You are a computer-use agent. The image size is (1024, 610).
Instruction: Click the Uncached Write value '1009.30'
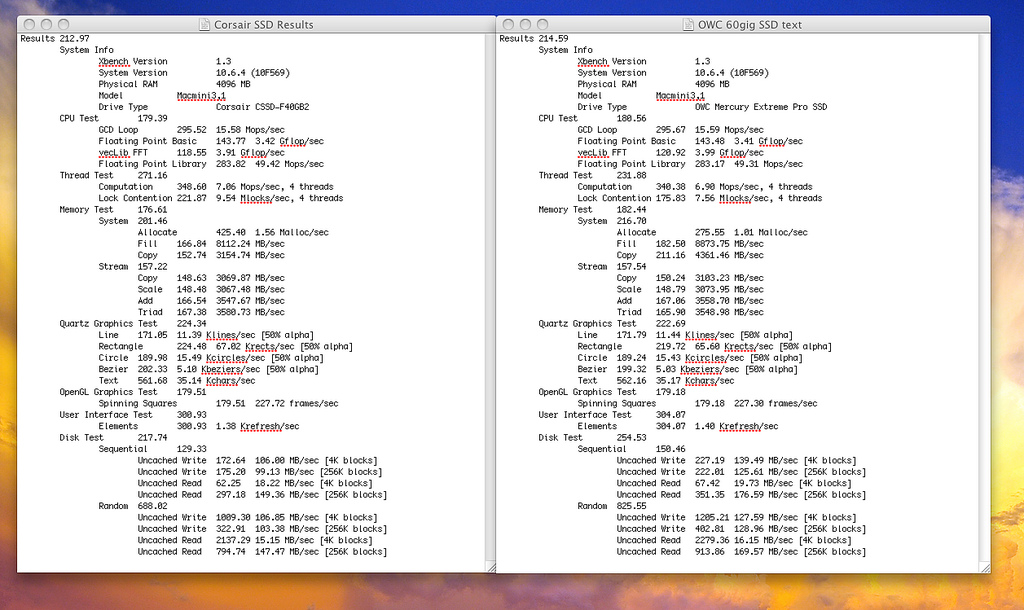pos(233,517)
